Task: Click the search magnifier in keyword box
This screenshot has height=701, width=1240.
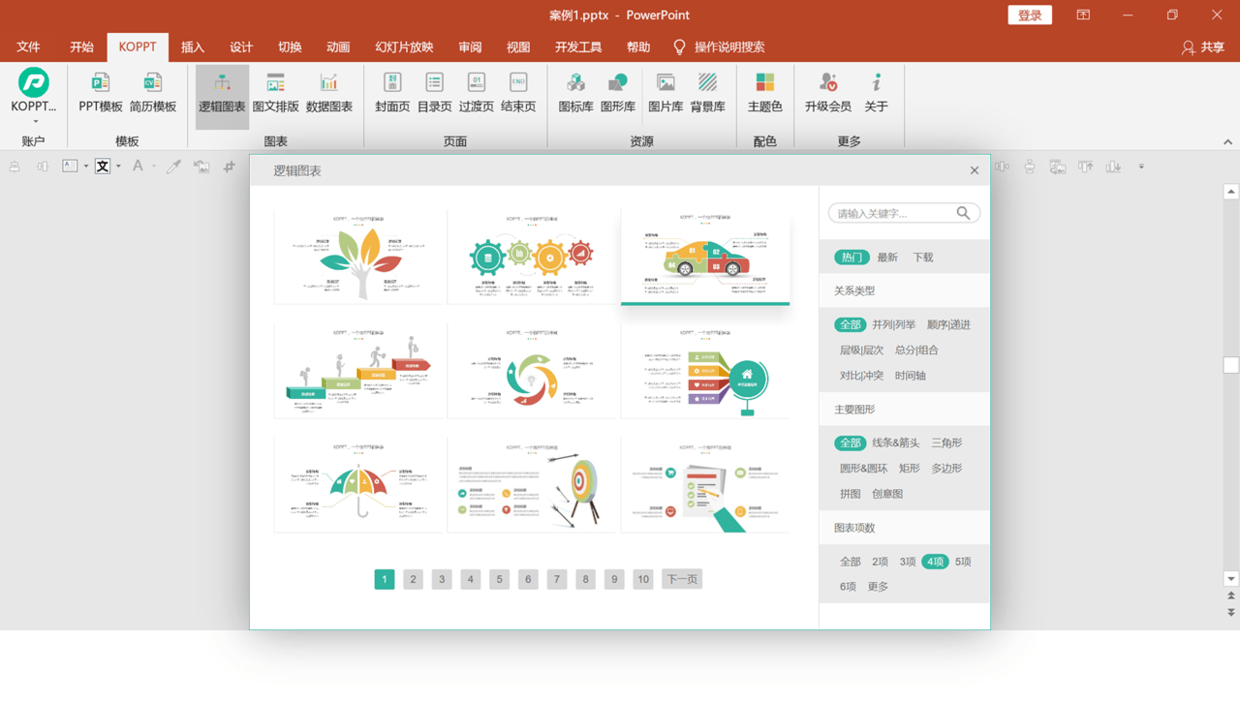Action: pos(963,213)
